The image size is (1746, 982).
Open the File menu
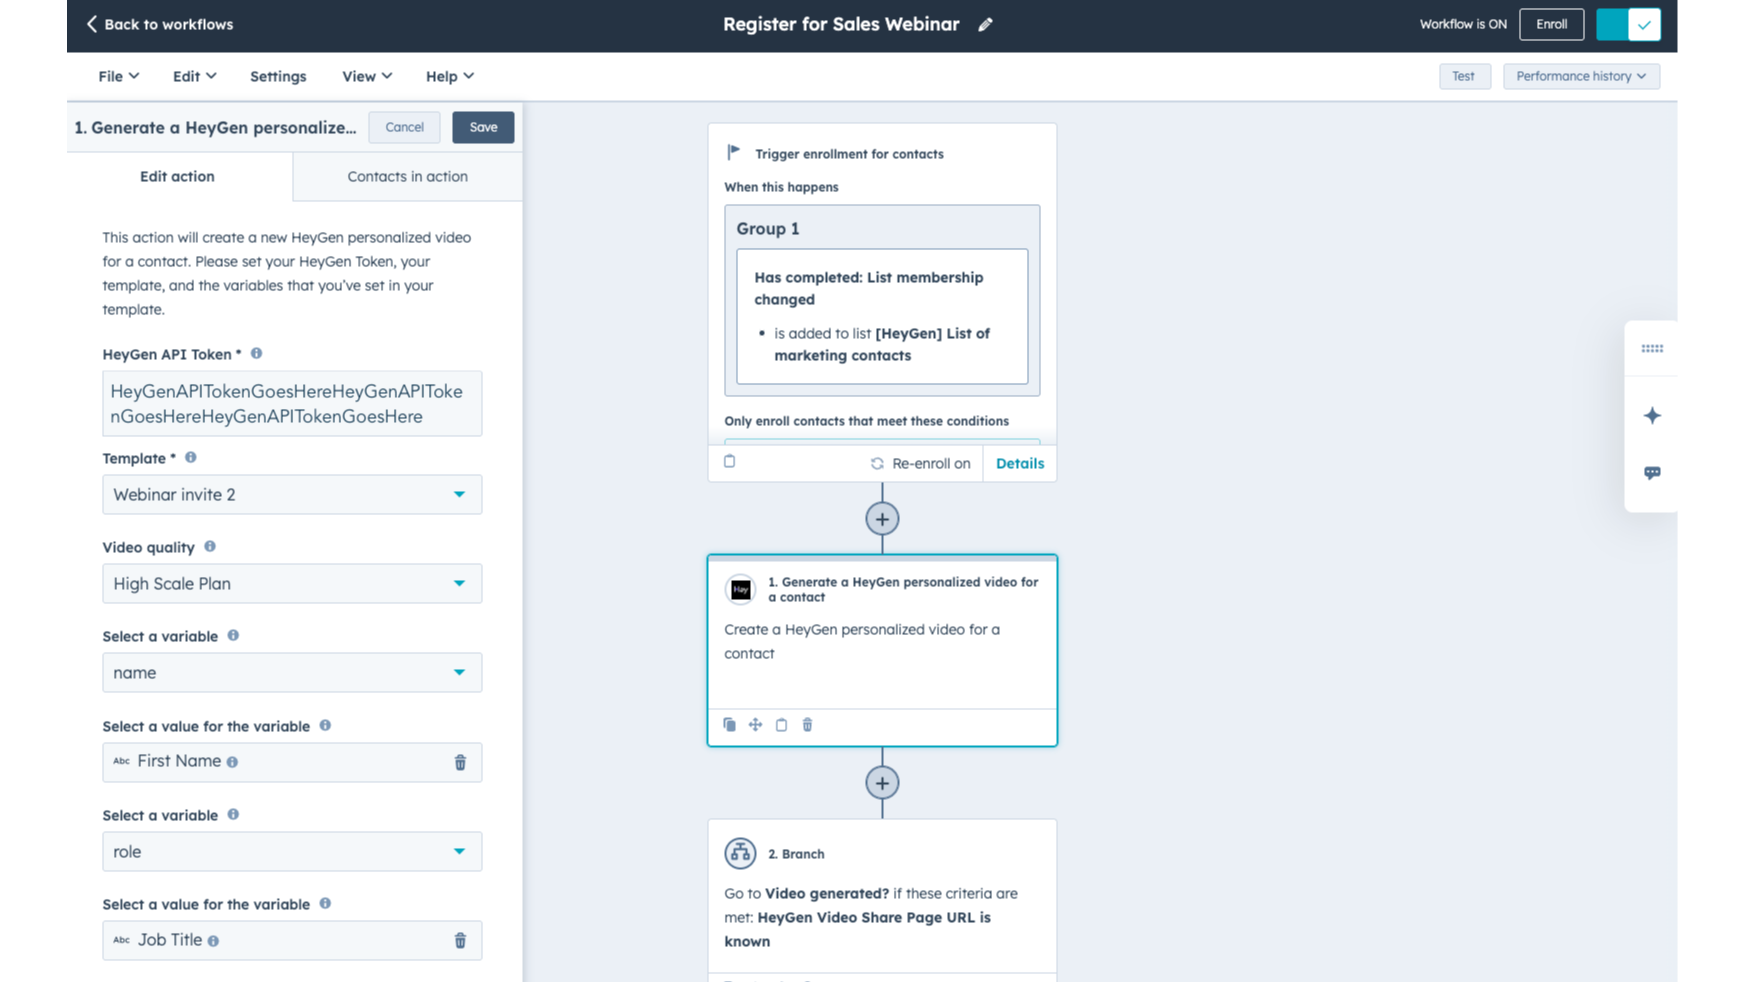(118, 77)
